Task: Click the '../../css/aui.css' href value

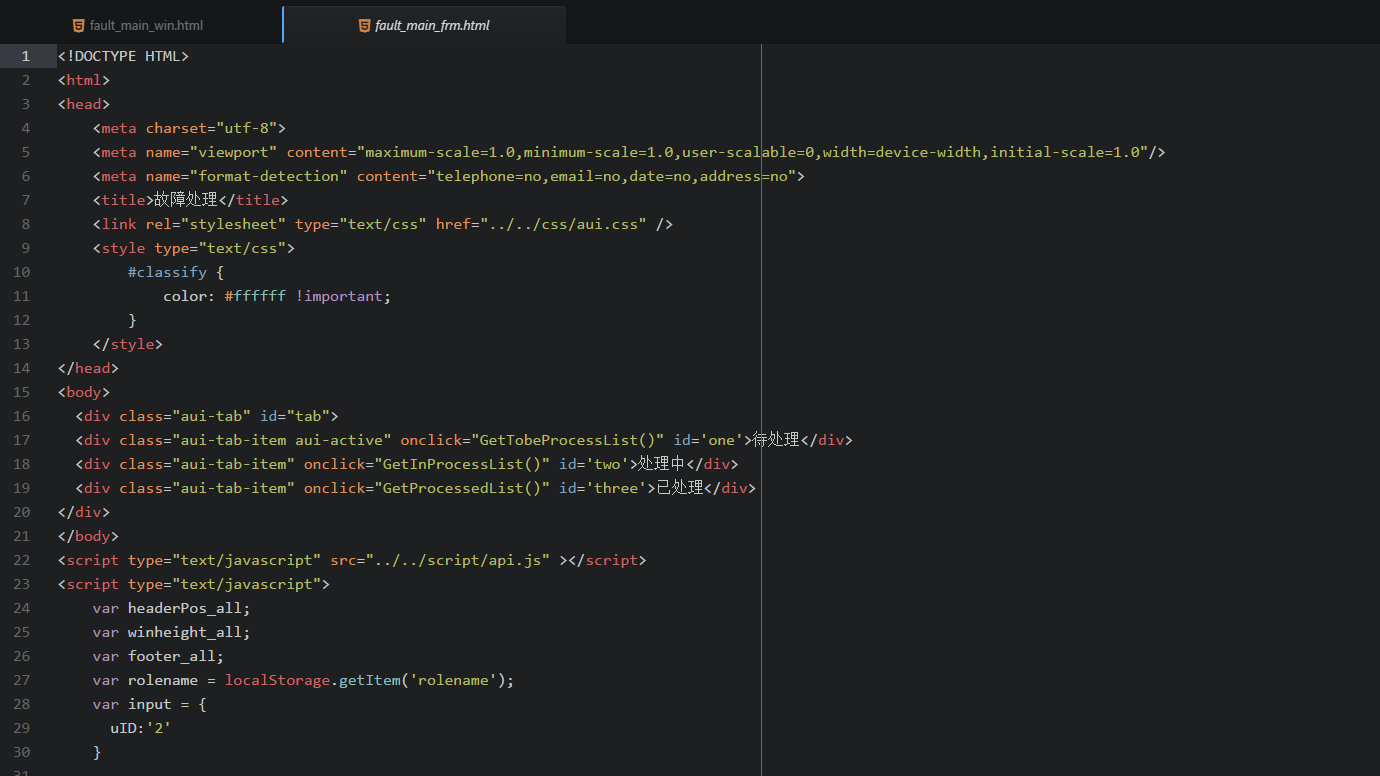Action: click(x=564, y=224)
